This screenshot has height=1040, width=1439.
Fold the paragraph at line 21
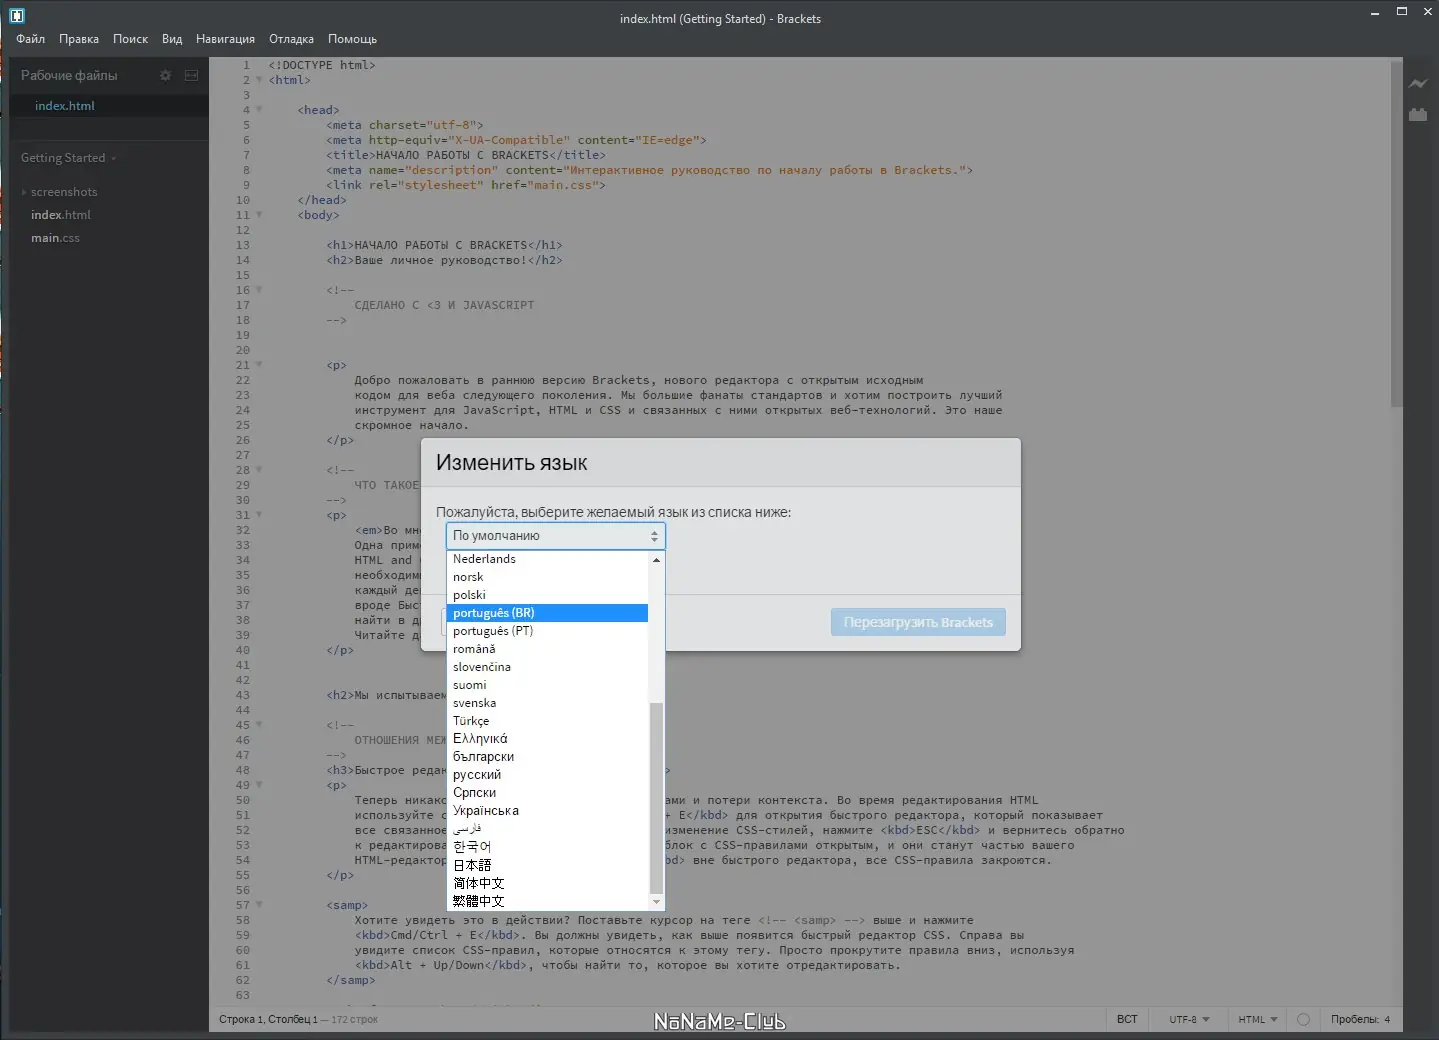pyautogui.click(x=259, y=365)
